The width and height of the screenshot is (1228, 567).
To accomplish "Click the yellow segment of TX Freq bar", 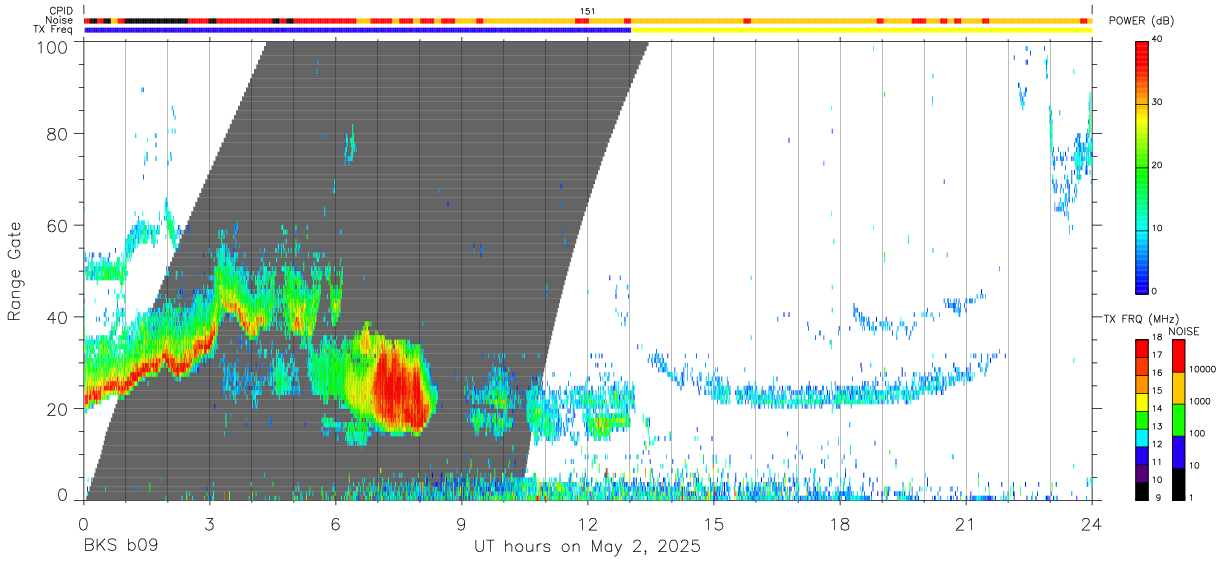I will (x=861, y=30).
